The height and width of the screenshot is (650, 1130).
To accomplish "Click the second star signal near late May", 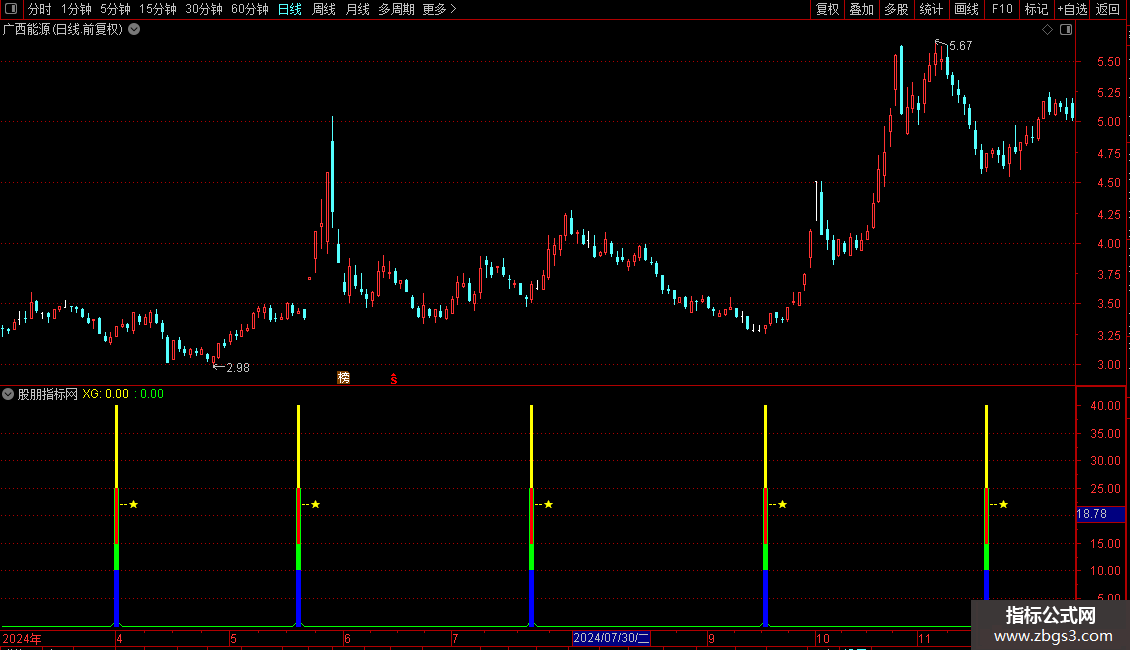I will click(316, 504).
